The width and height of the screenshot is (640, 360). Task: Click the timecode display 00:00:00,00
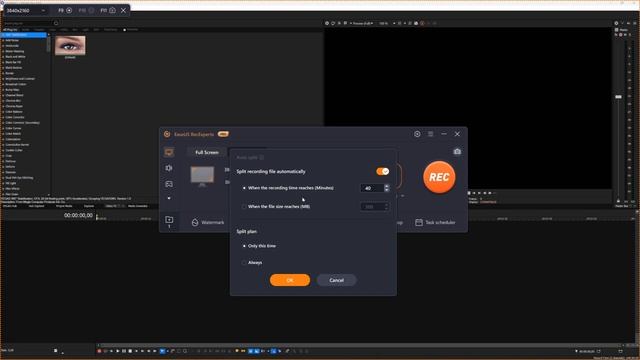(x=78, y=216)
